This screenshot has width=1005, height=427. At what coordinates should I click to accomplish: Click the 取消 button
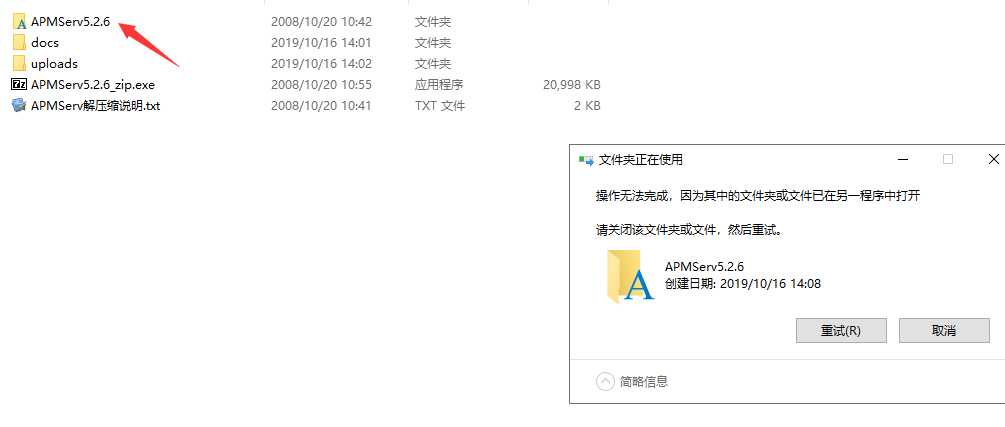[x=944, y=331]
